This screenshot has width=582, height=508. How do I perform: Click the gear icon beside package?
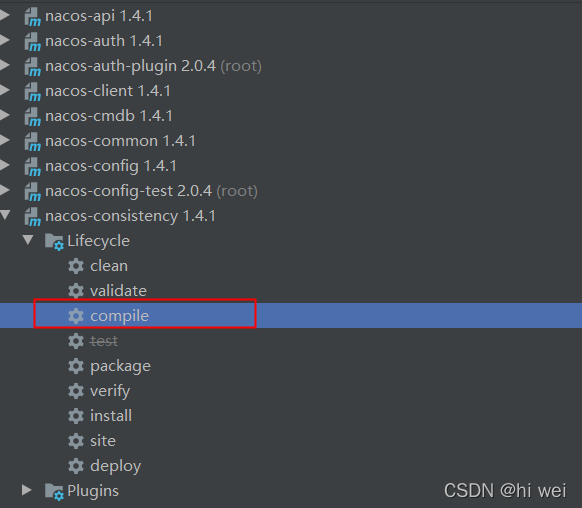[x=76, y=366]
